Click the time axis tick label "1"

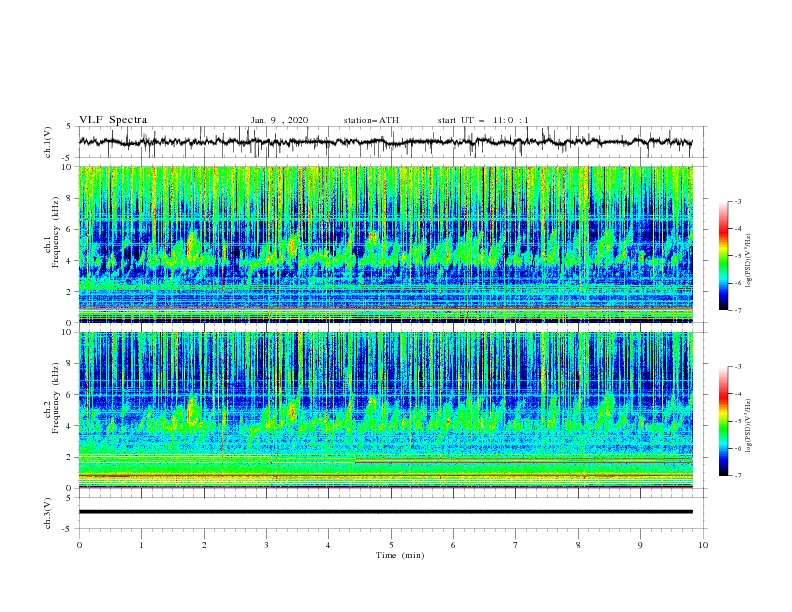point(141,545)
